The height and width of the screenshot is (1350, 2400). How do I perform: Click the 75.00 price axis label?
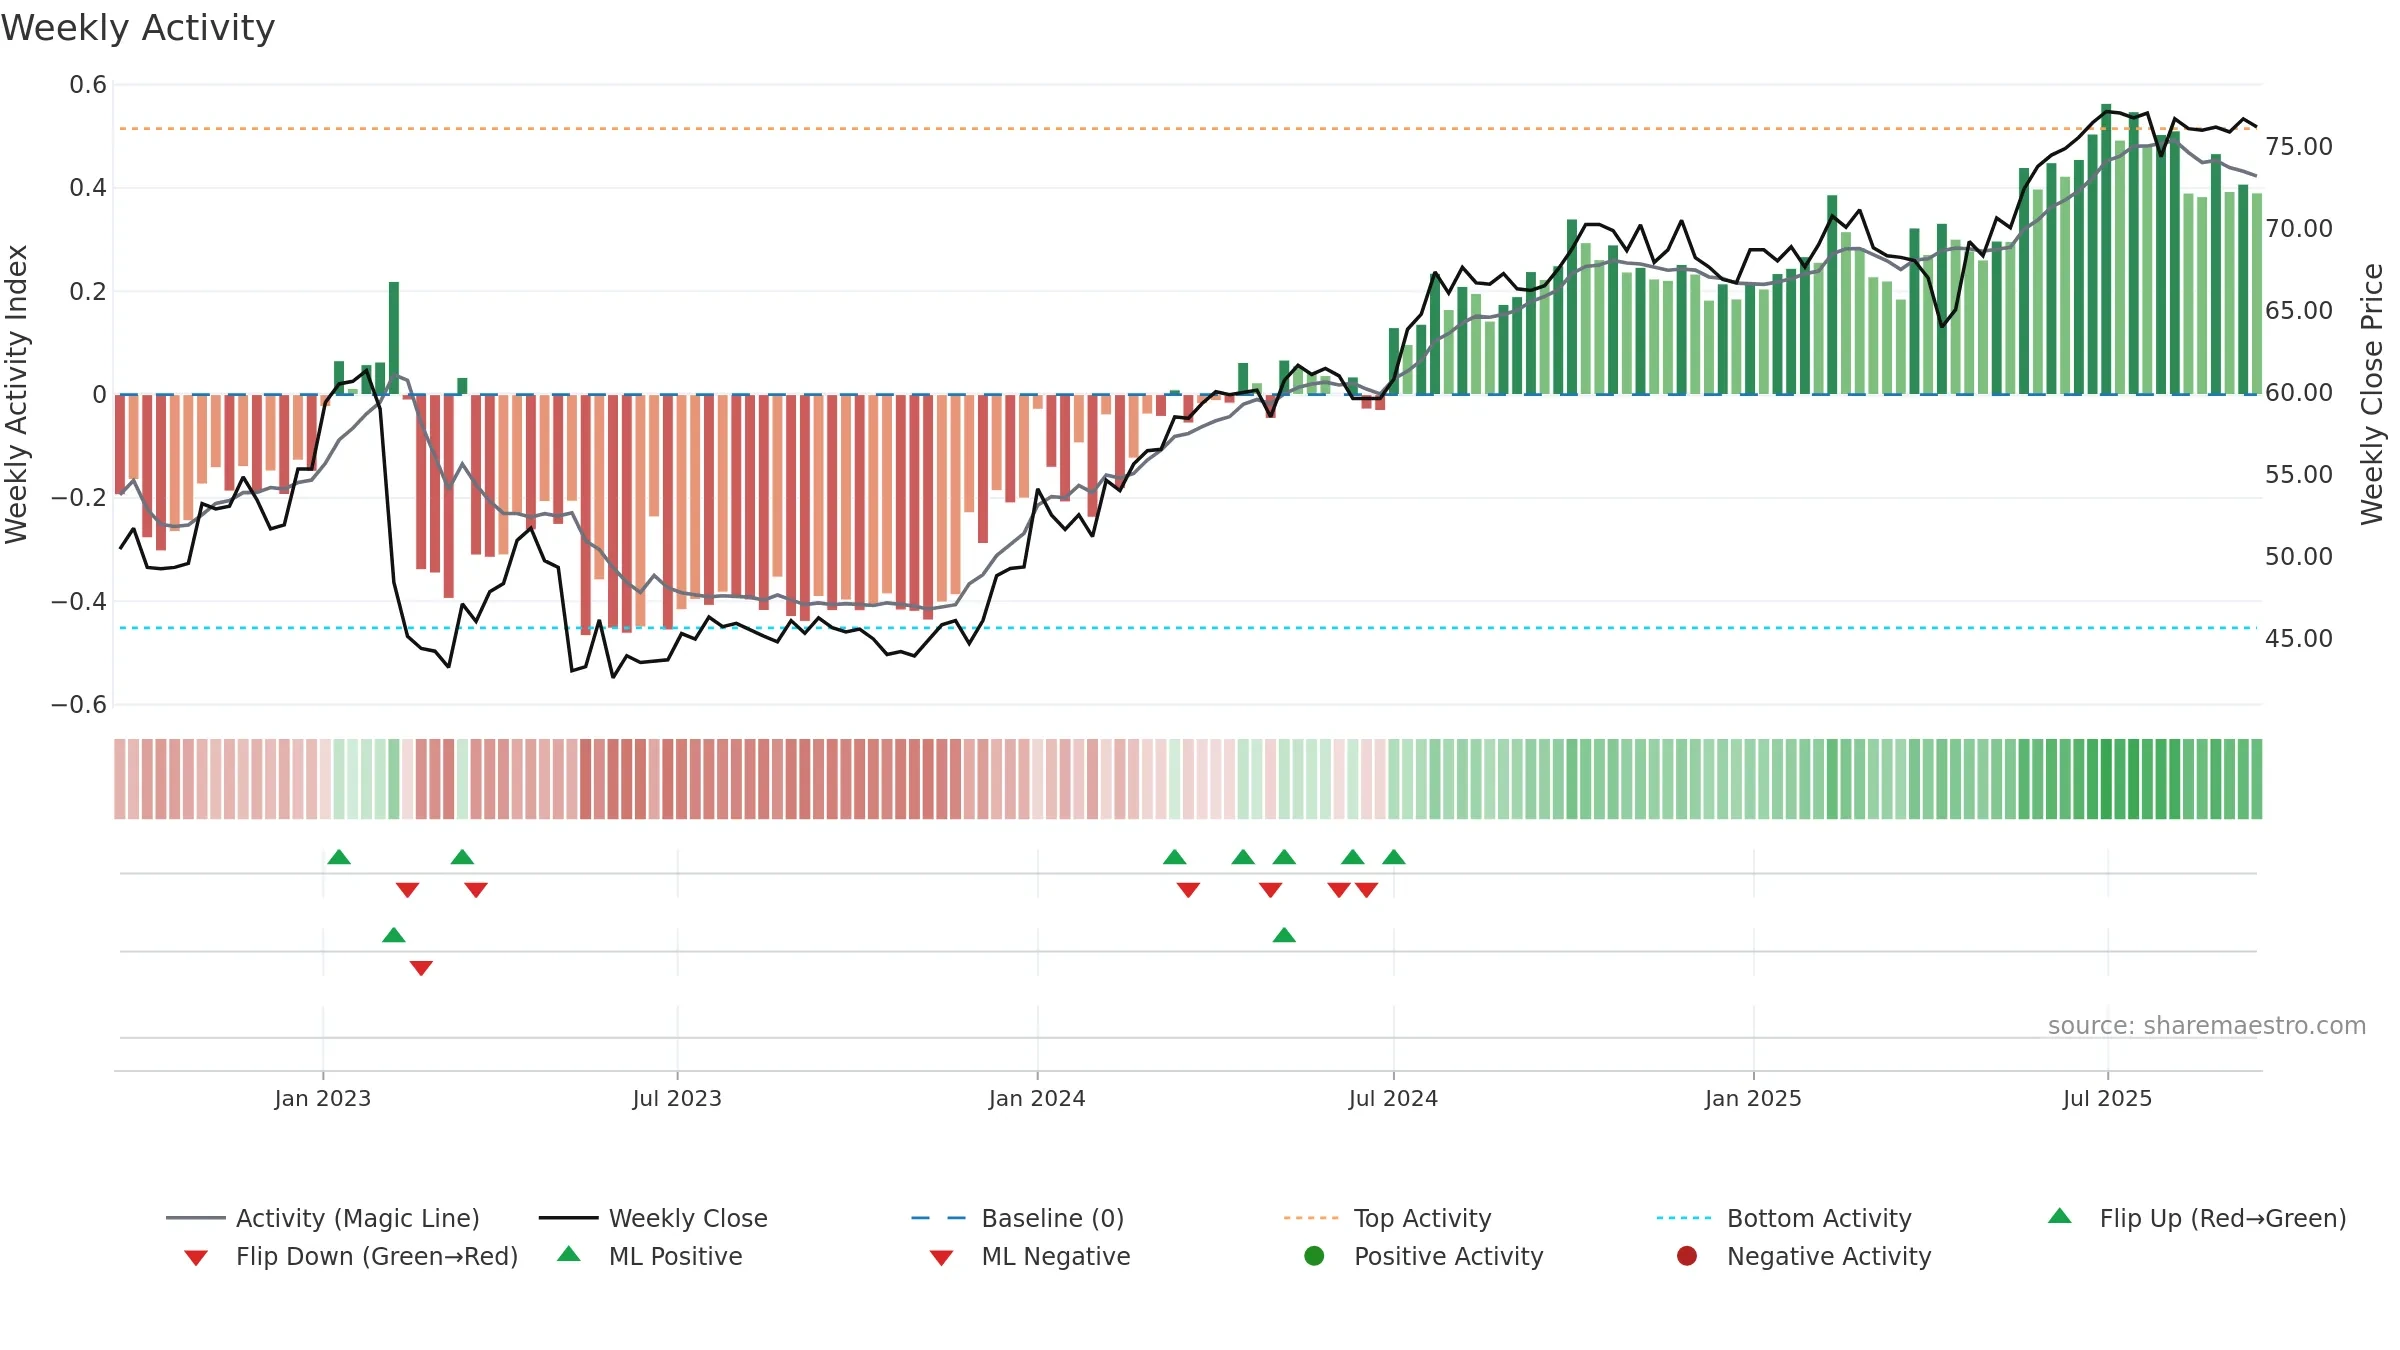(x=2299, y=147)
